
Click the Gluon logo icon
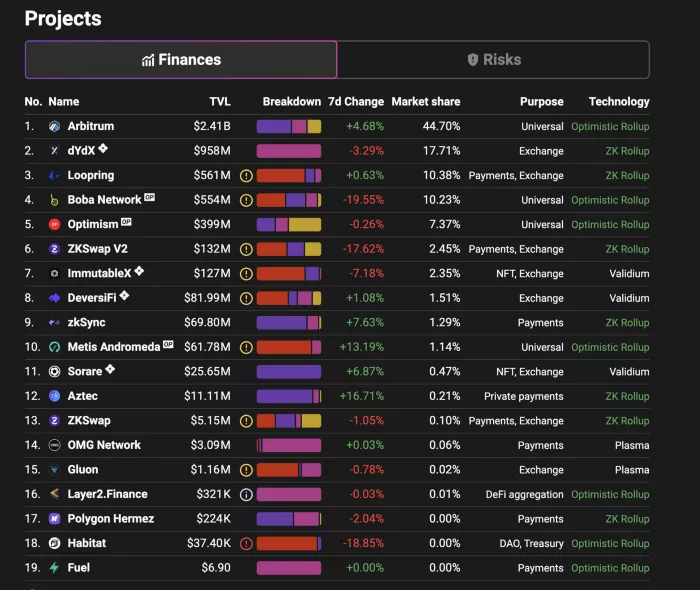[54, 470]
